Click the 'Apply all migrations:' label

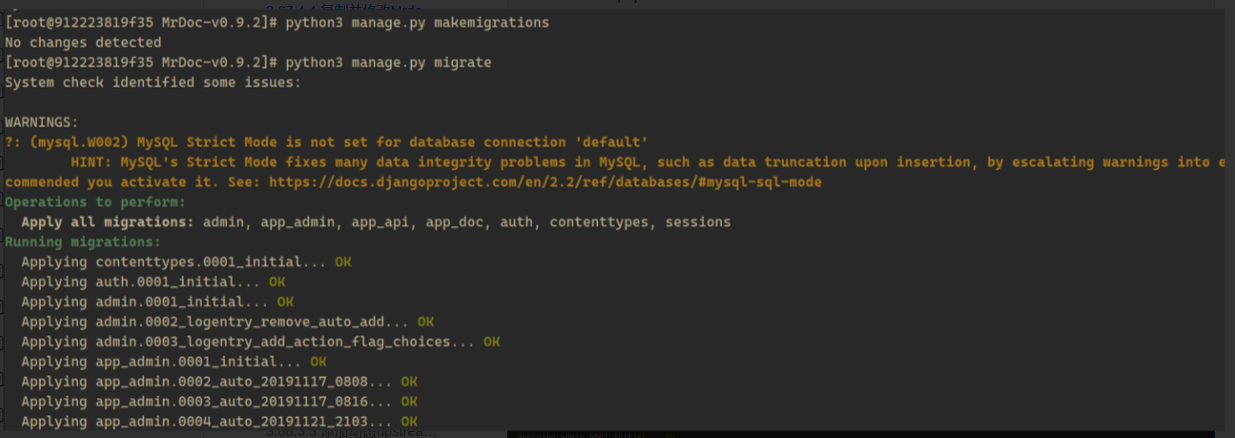108,222
